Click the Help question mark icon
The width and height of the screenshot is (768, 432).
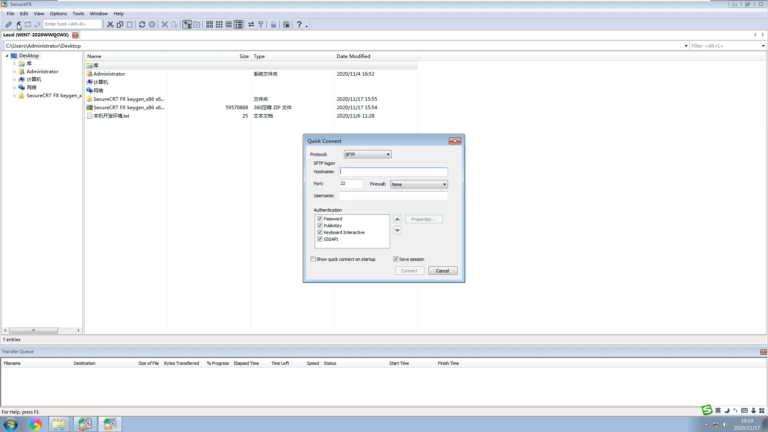click(299, 24)
